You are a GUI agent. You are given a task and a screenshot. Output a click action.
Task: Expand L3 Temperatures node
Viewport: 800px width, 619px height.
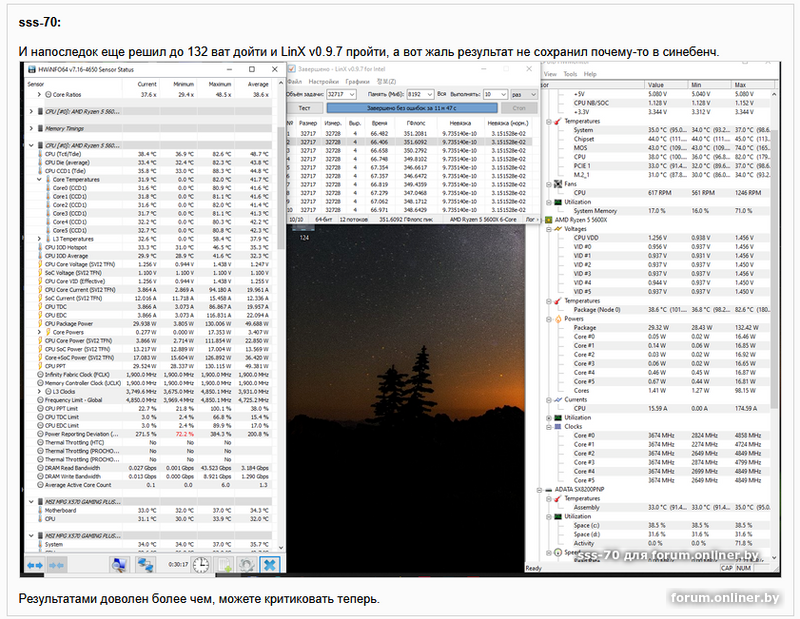coord(38,239)
